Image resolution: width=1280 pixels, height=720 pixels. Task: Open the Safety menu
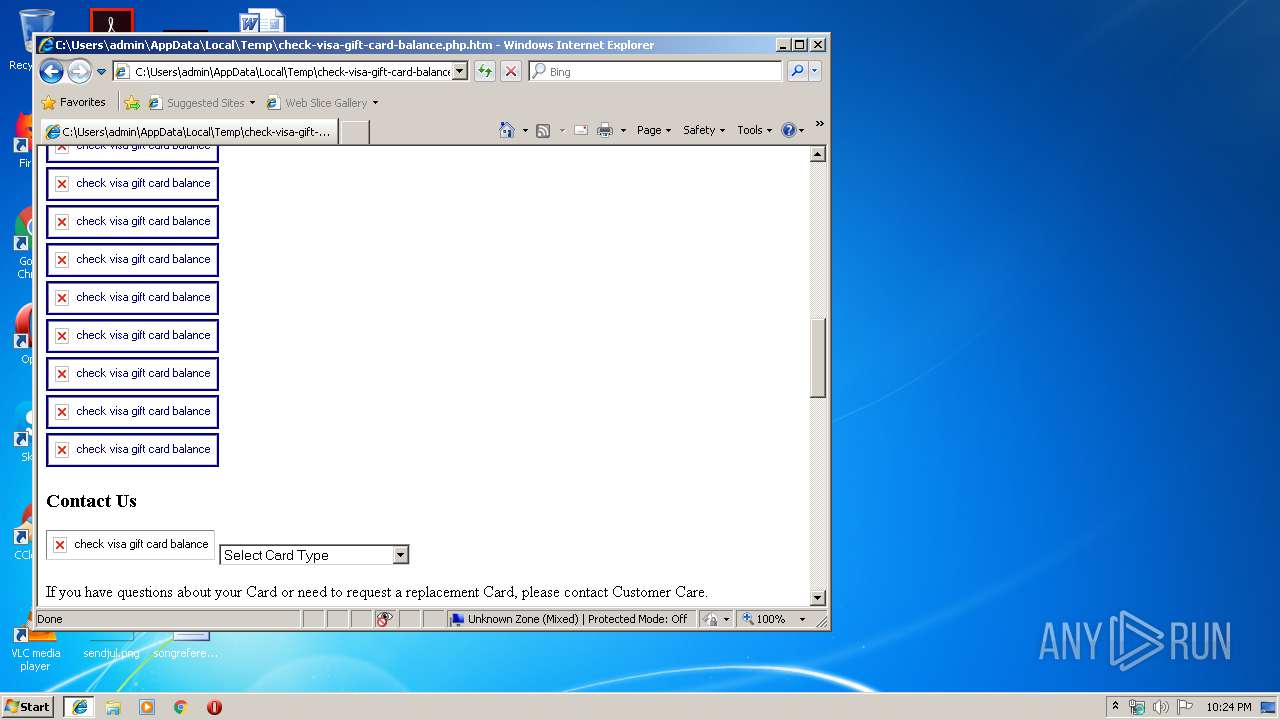click(704, 130)
